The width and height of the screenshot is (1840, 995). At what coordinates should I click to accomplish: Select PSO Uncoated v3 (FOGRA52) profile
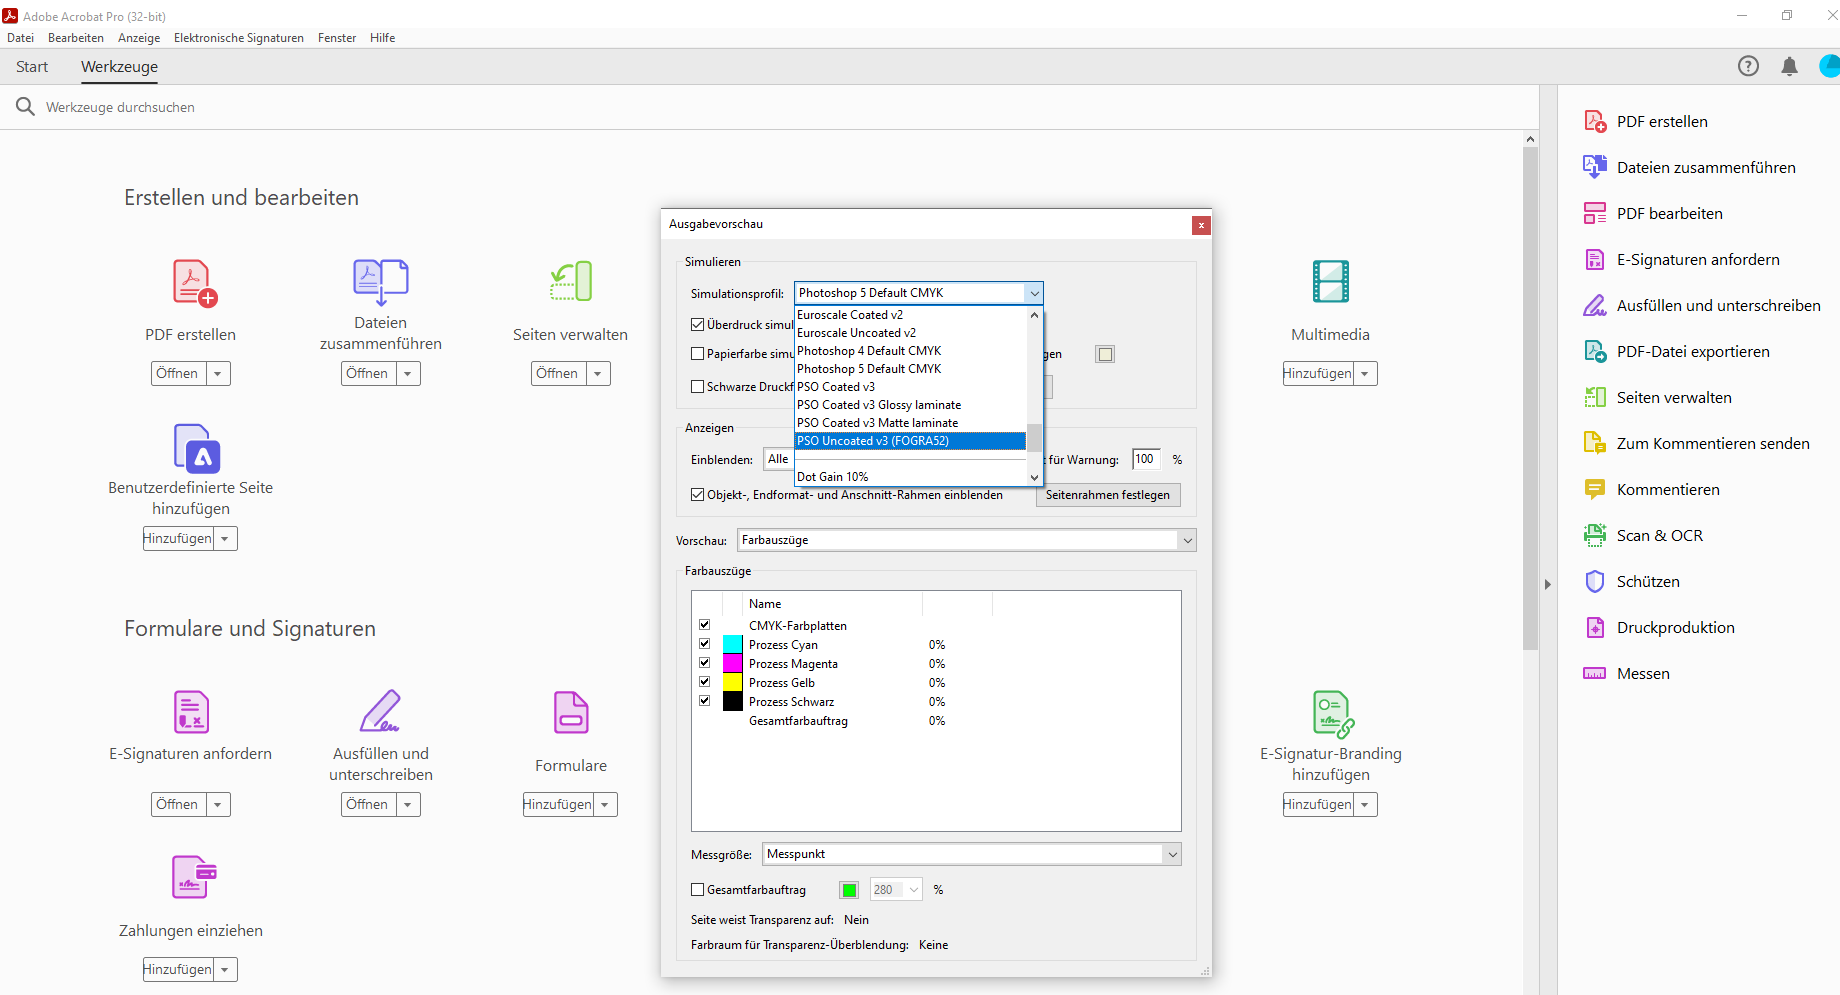coord(910,441)
